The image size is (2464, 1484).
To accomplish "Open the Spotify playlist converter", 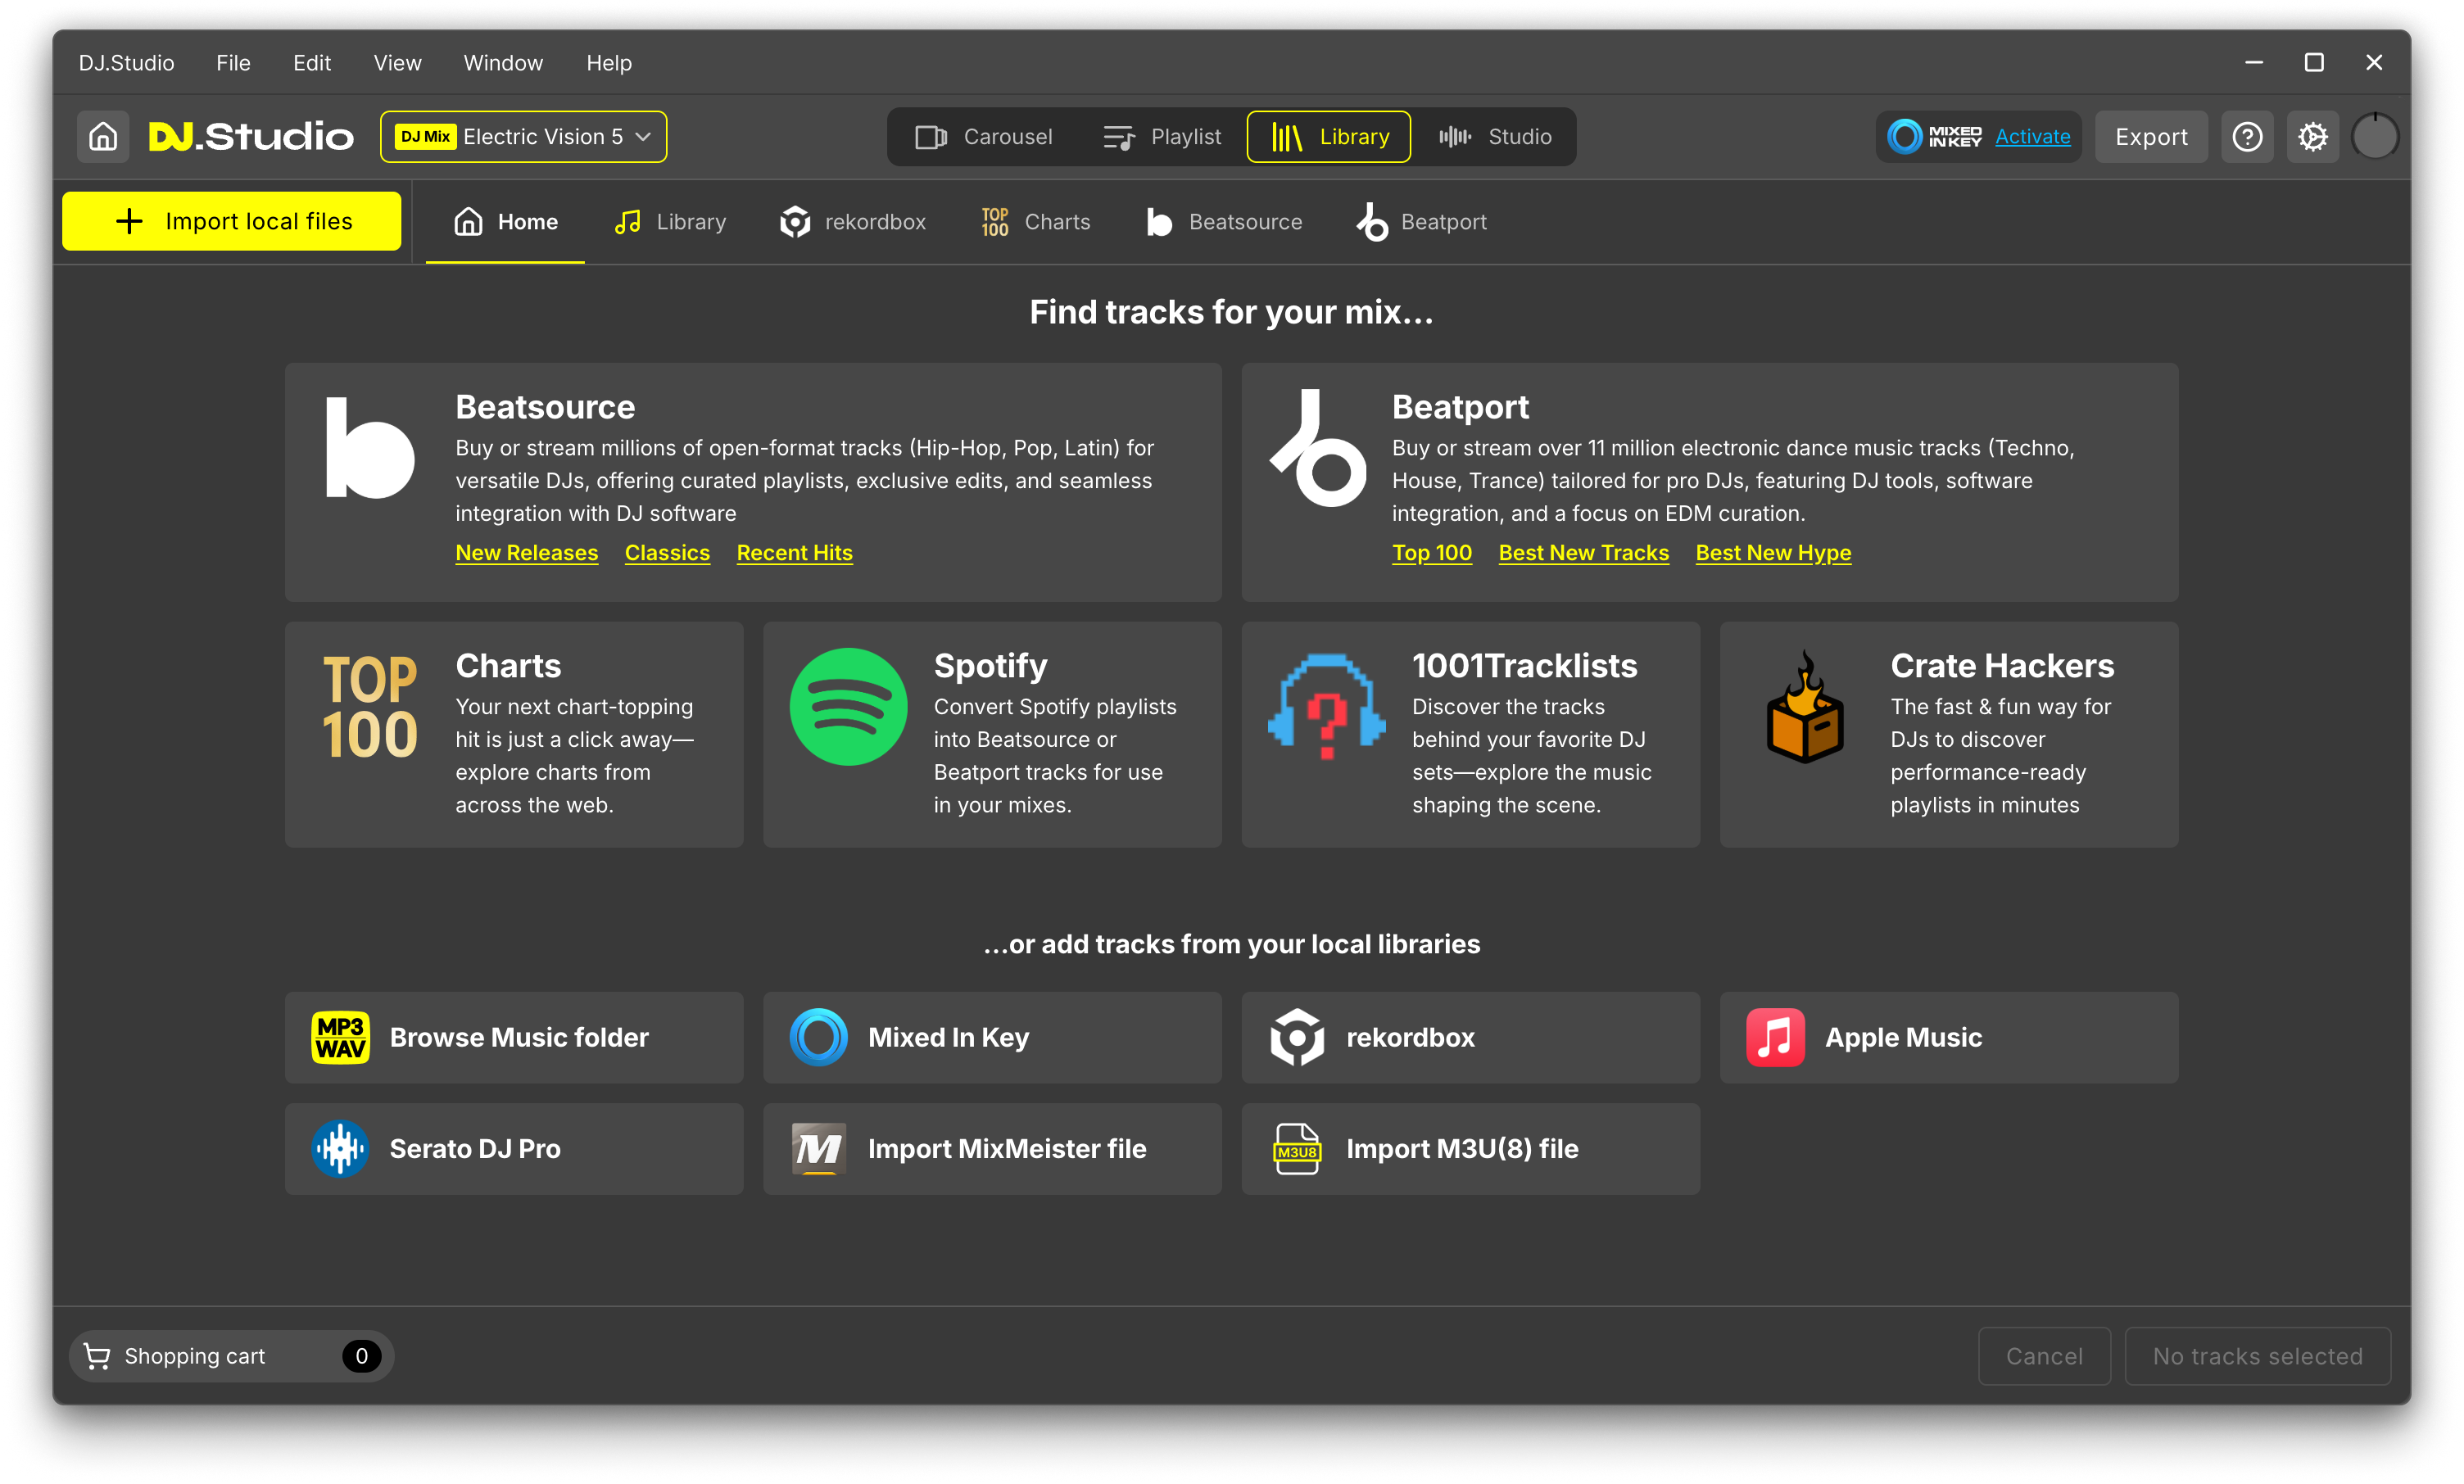I will pyautogui.click(x=991, y=735).
